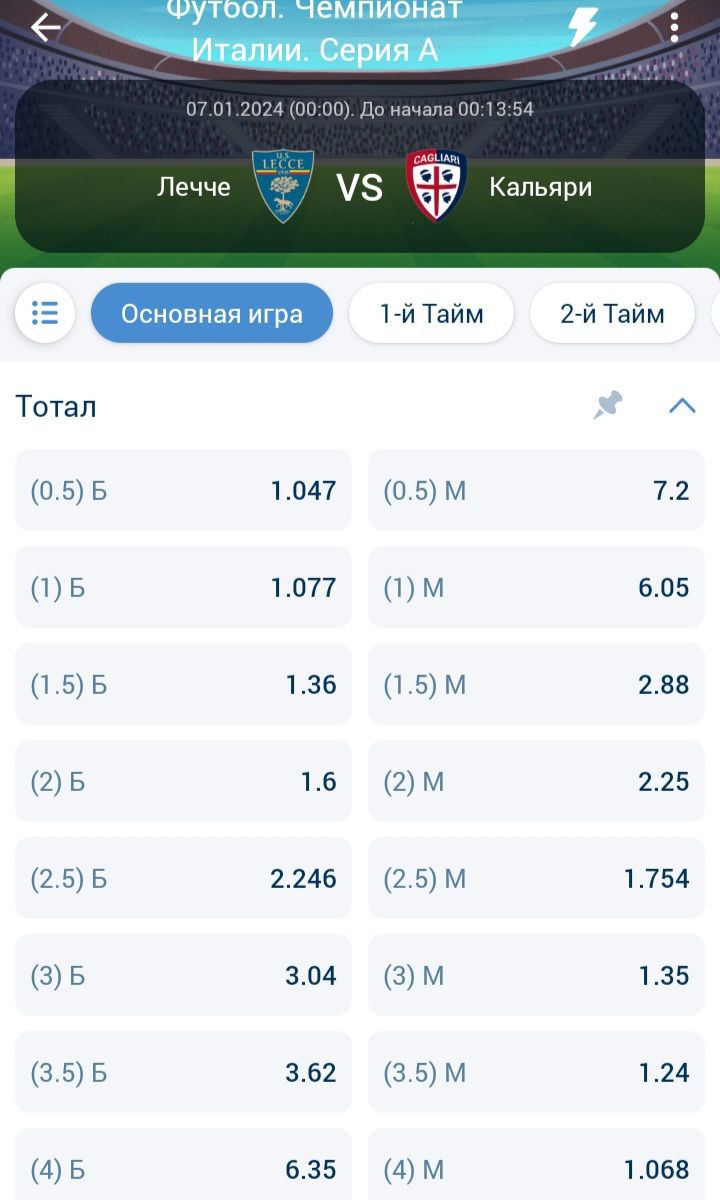Bet on (3) Б at 3.04

(x=183, y=975)
